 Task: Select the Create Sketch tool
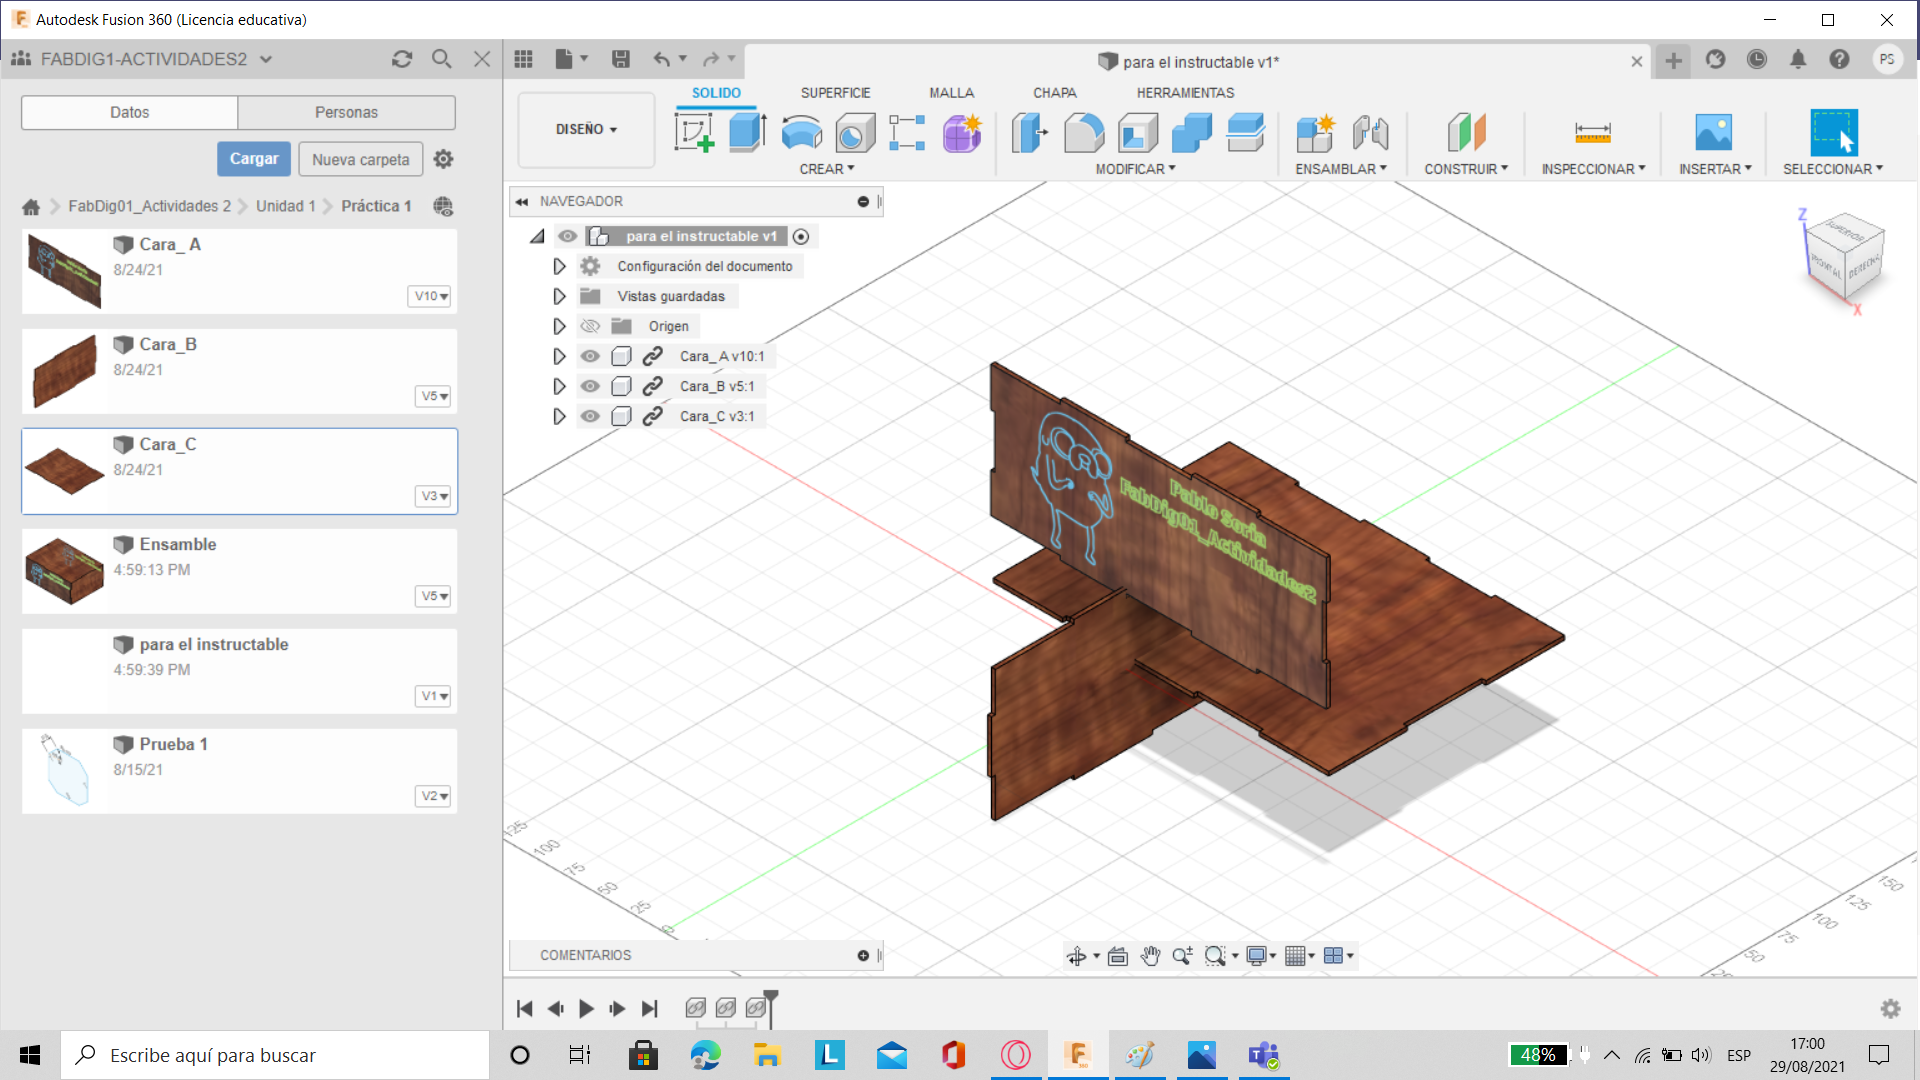pos(693,132)
